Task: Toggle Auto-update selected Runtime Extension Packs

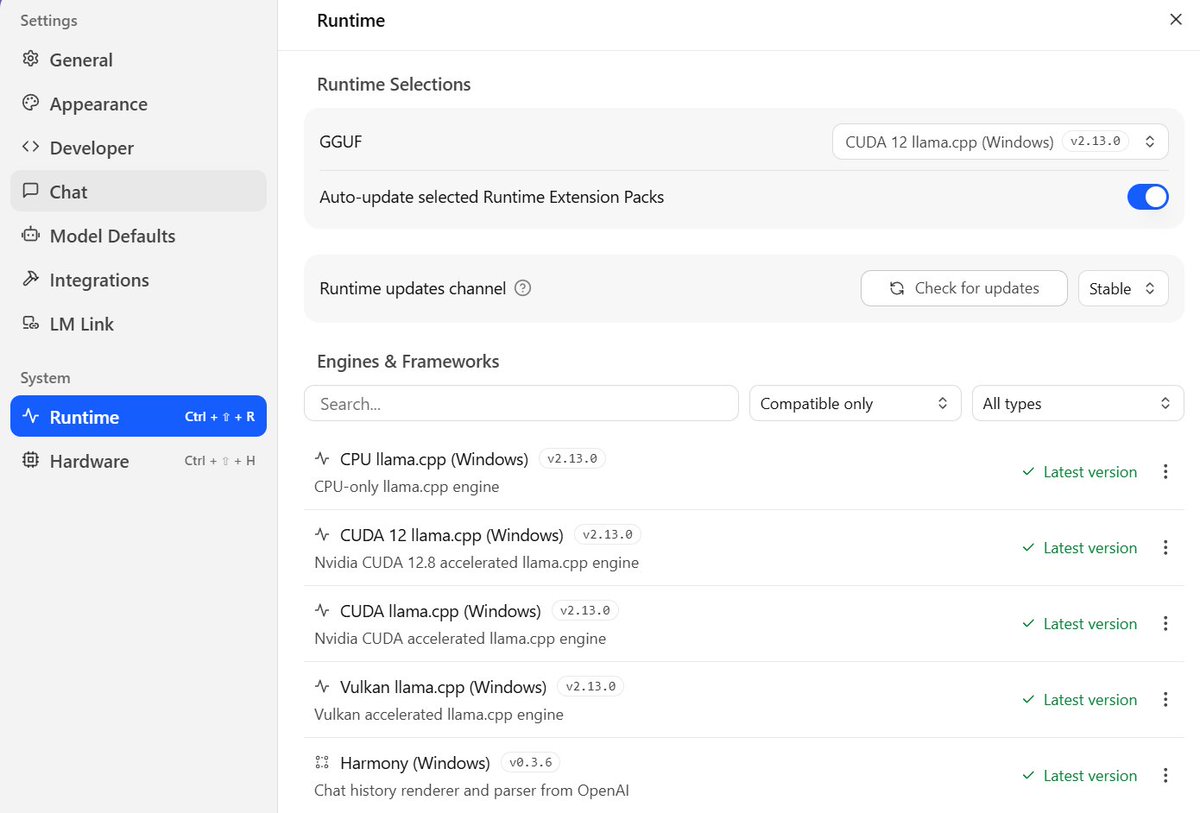Action: tap(1148, 197)
